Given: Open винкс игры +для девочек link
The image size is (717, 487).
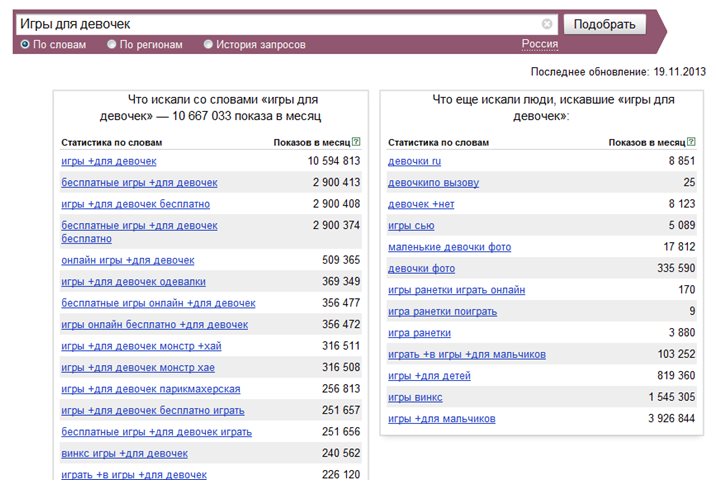Looking at the screenshot, I should click(x=124, y=454).
